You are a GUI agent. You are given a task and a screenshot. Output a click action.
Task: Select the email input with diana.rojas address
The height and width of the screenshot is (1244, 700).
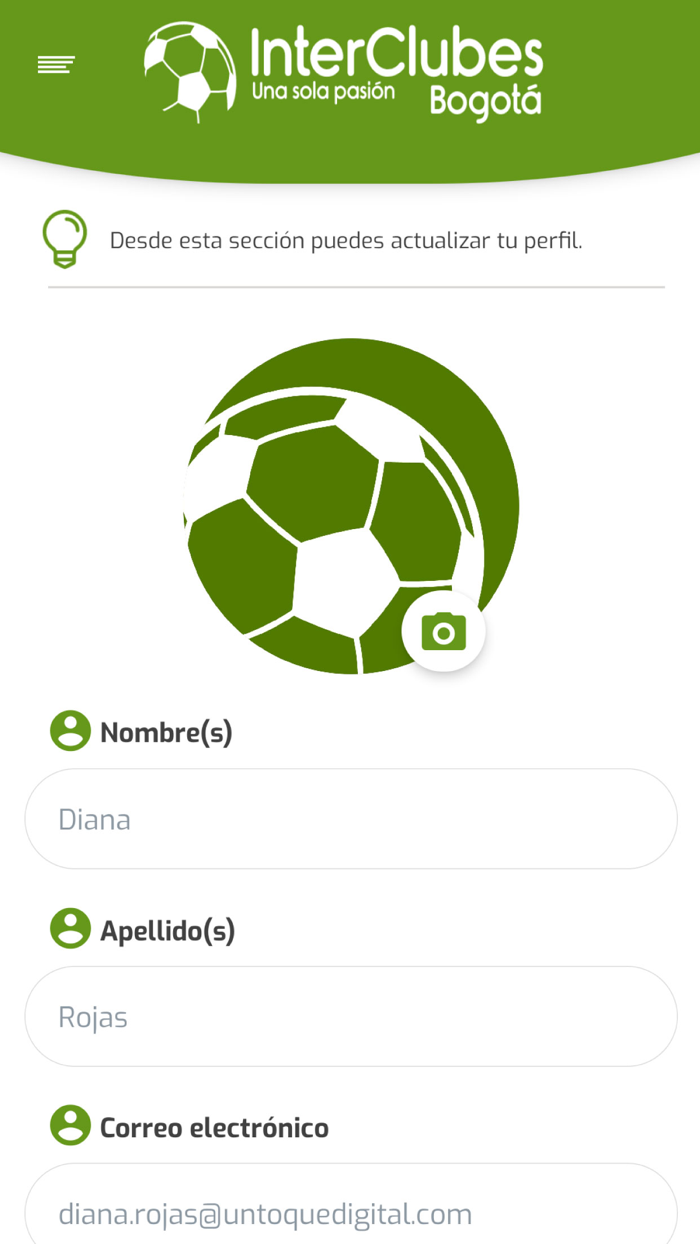(350, 1213)
